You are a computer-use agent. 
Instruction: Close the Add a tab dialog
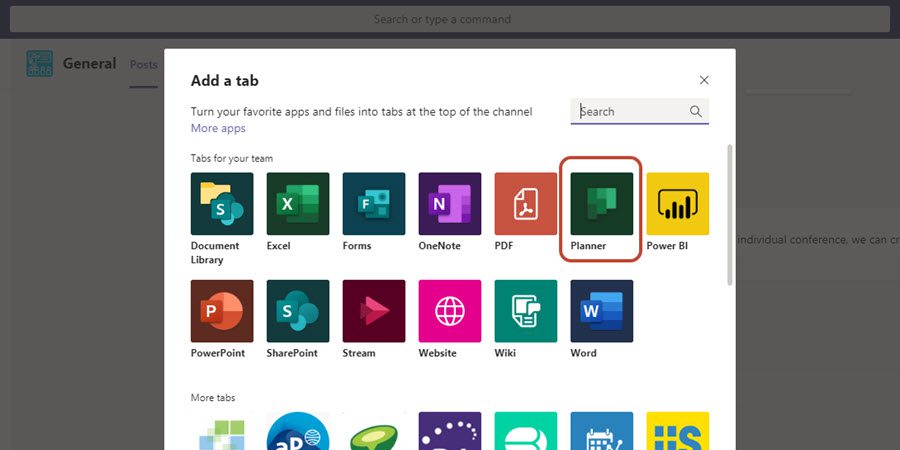point(704,80)
